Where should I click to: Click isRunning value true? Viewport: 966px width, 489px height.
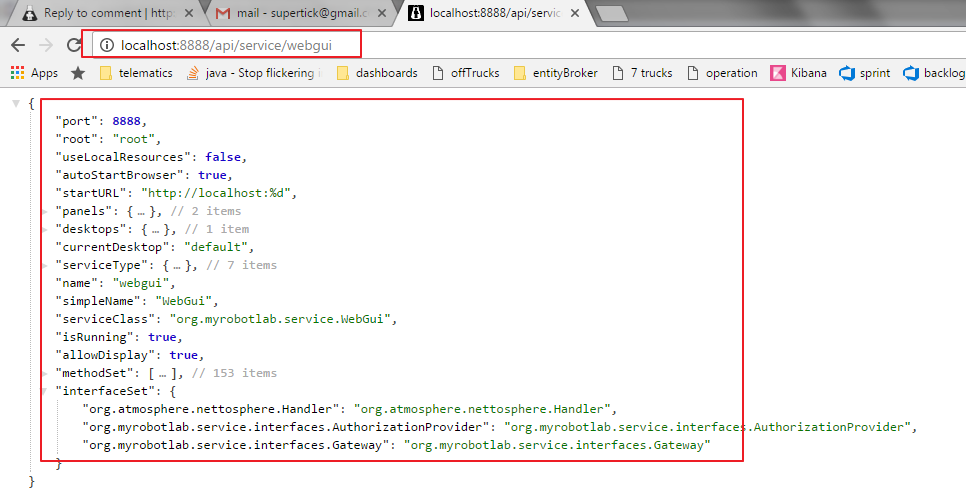click(162, 337)
